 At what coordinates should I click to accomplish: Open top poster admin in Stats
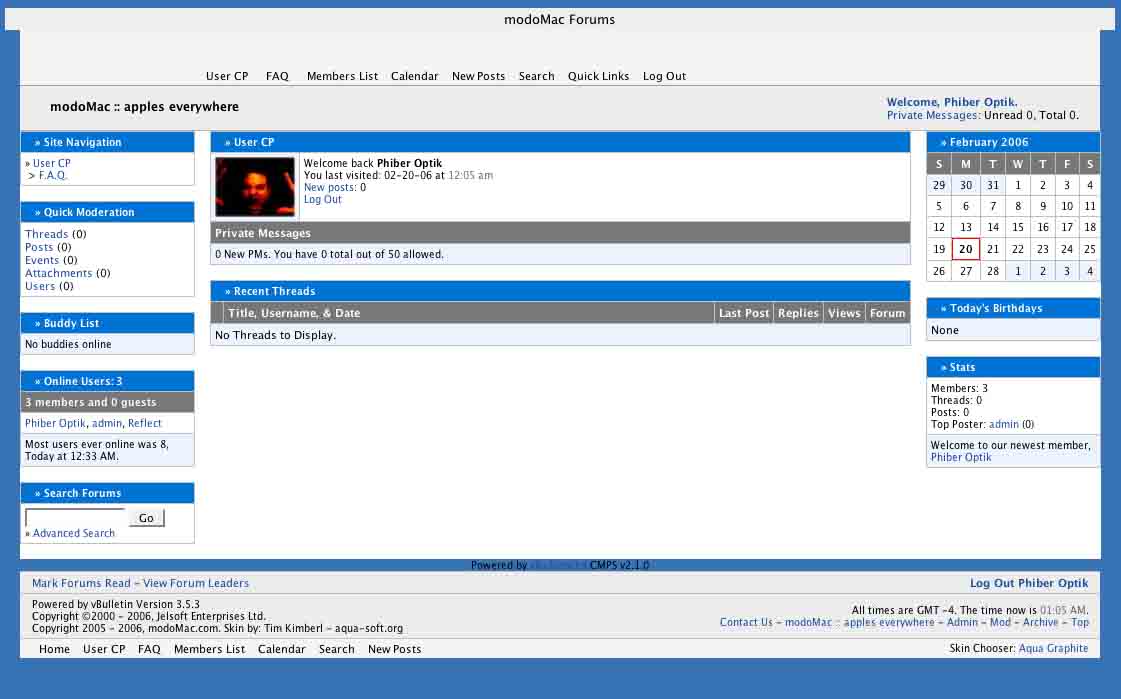point(1004,425)
